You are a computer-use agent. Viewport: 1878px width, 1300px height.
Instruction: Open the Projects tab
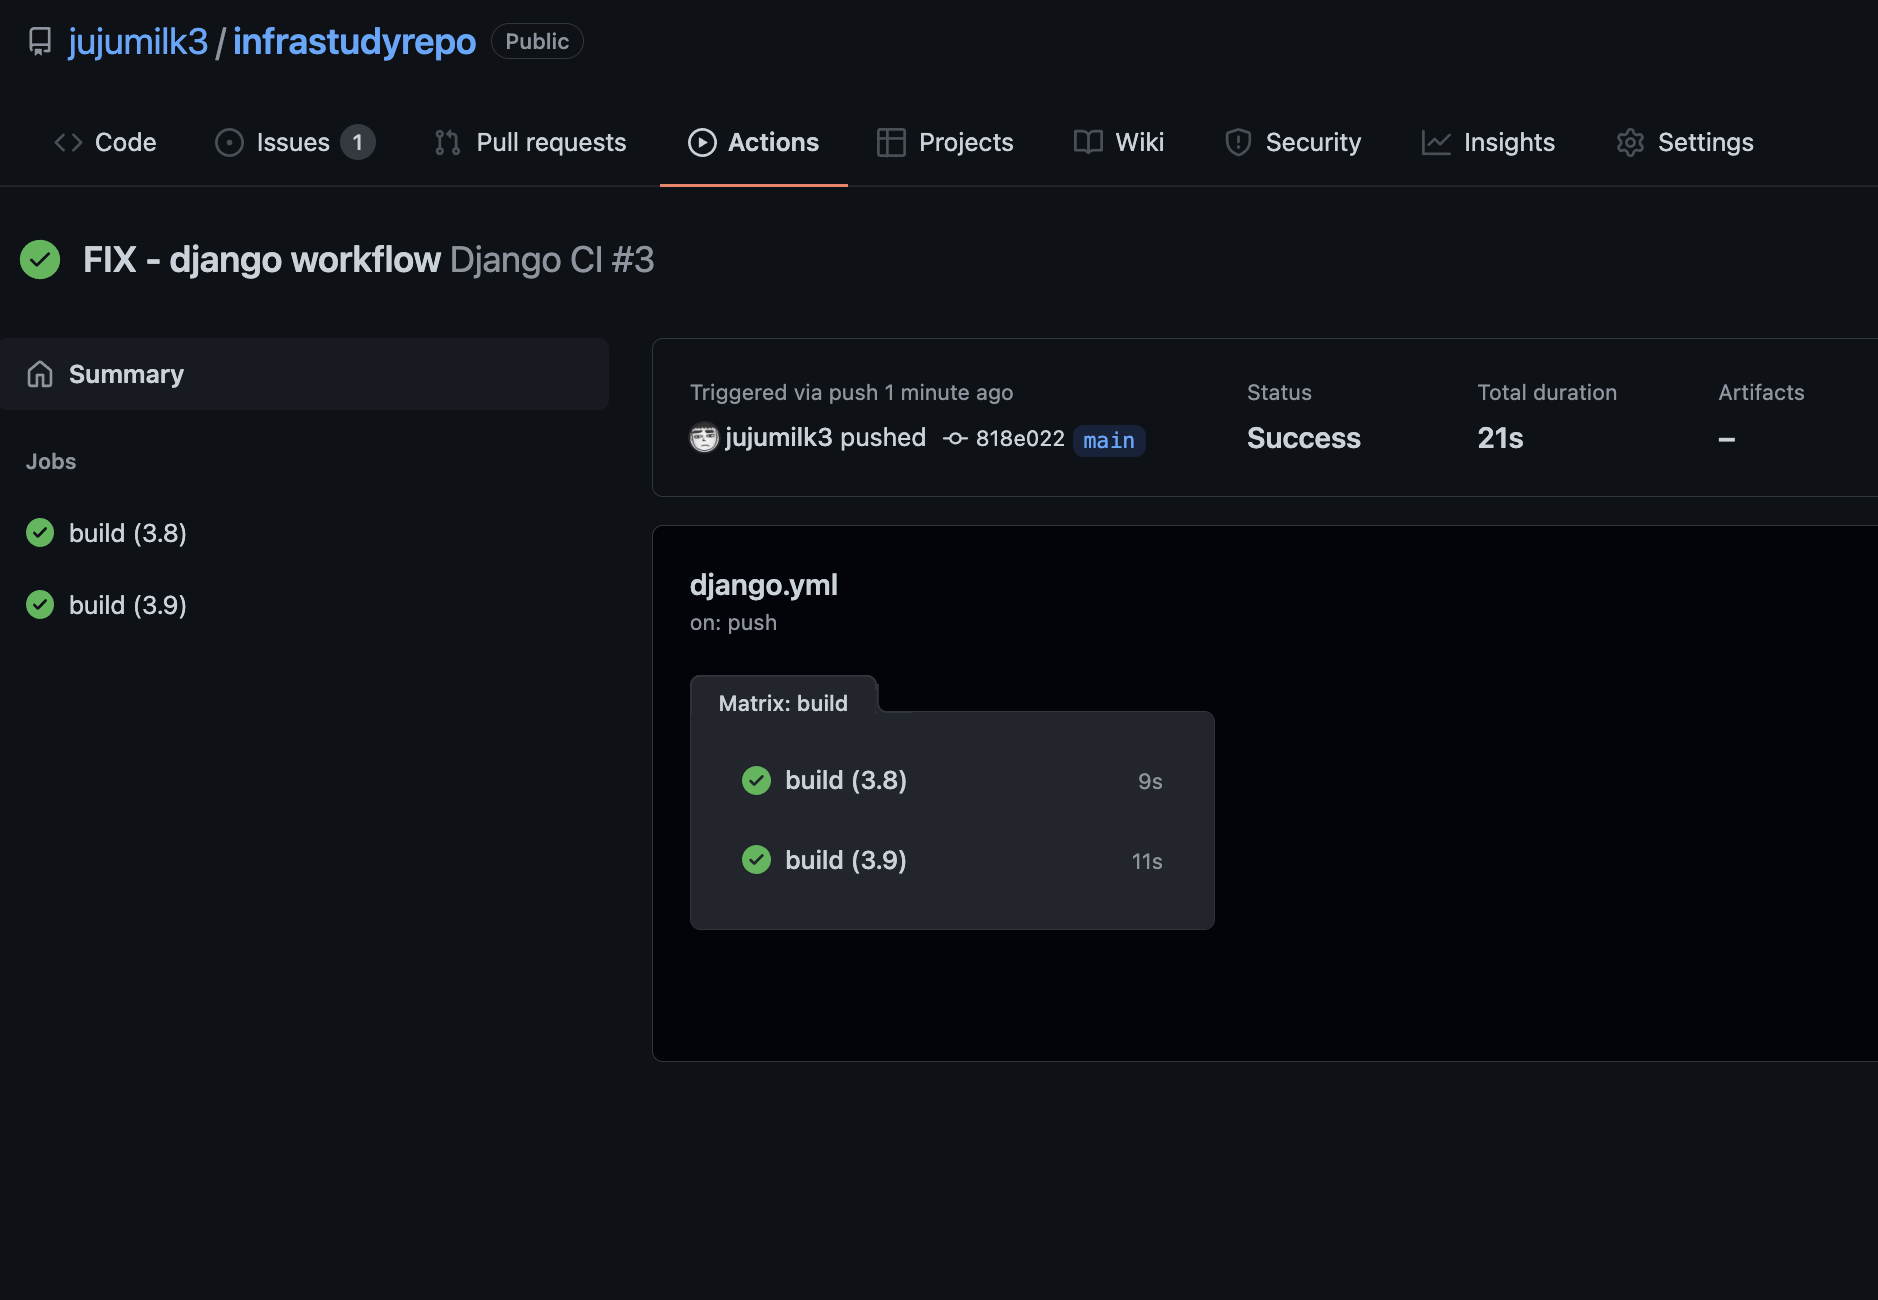click(x=945, y=142)
